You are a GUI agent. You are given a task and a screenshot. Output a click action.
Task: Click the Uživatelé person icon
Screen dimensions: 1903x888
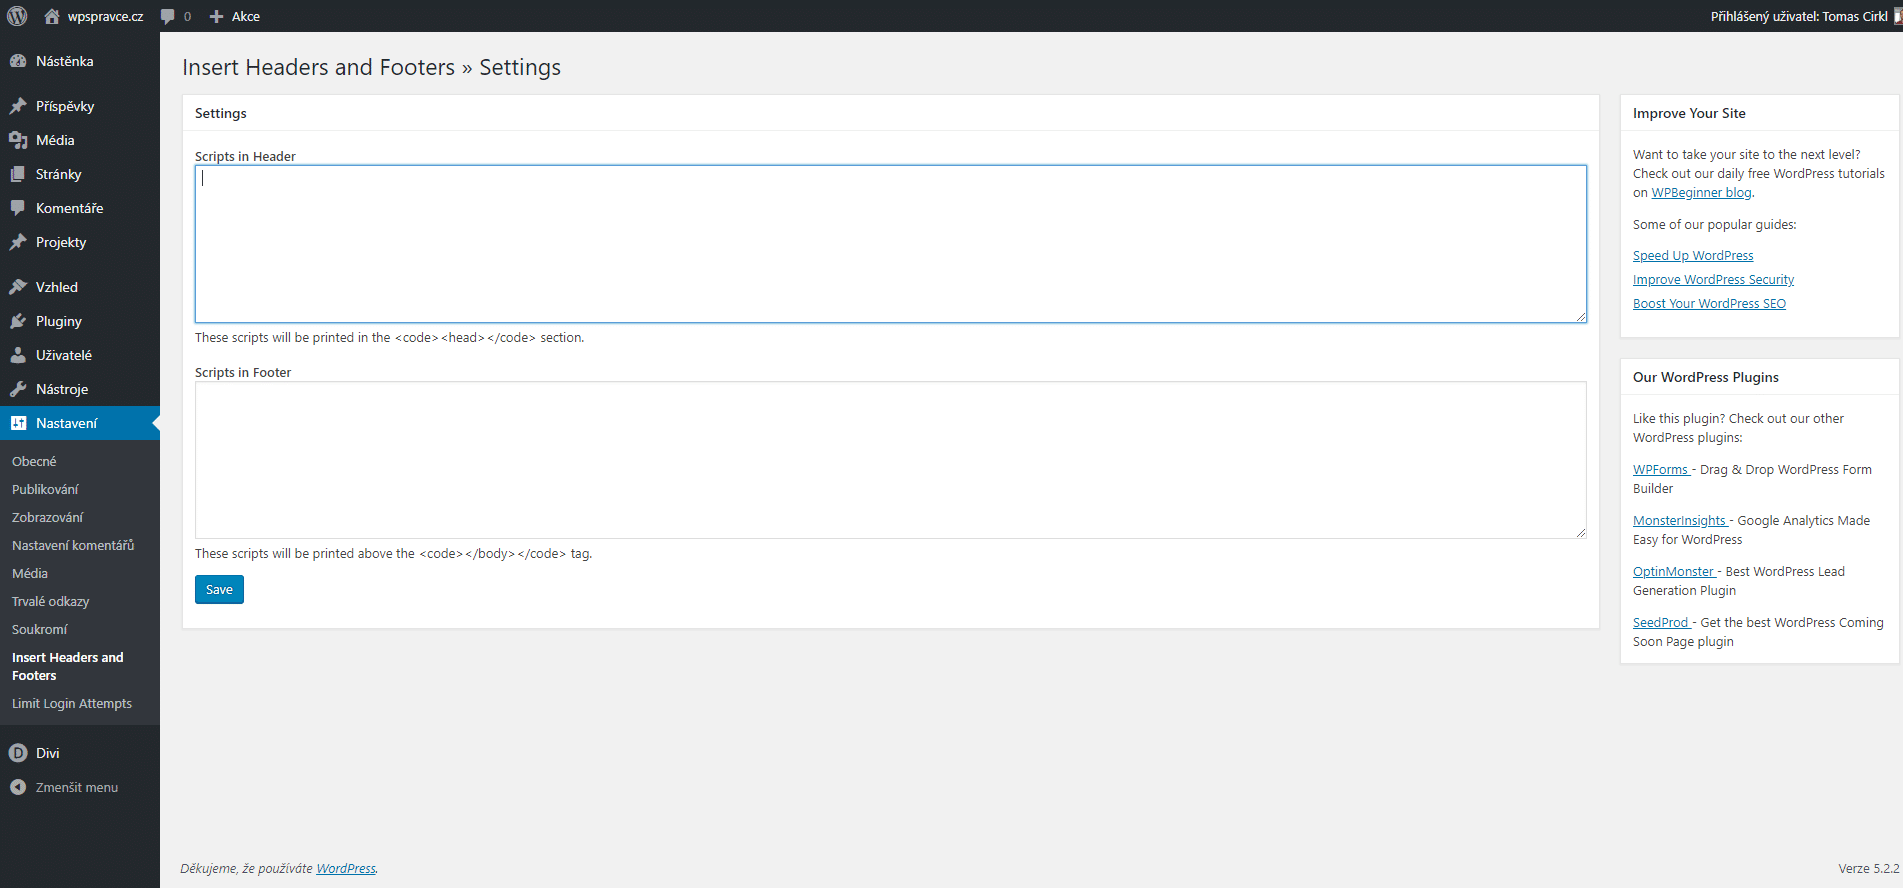point(18,355)
